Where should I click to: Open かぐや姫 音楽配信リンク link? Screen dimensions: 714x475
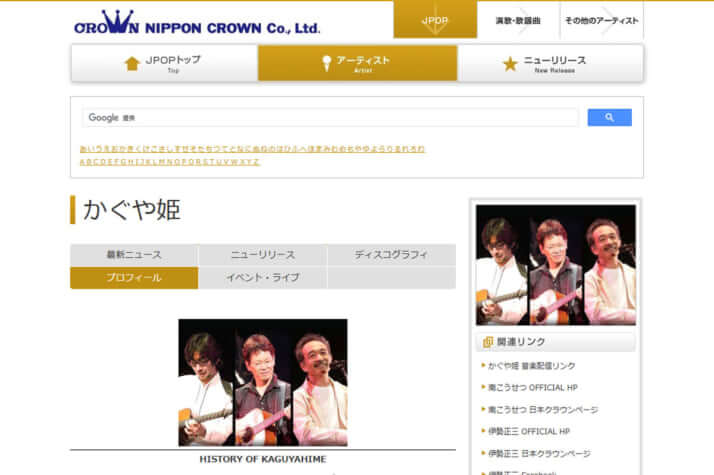coord(531,366)
